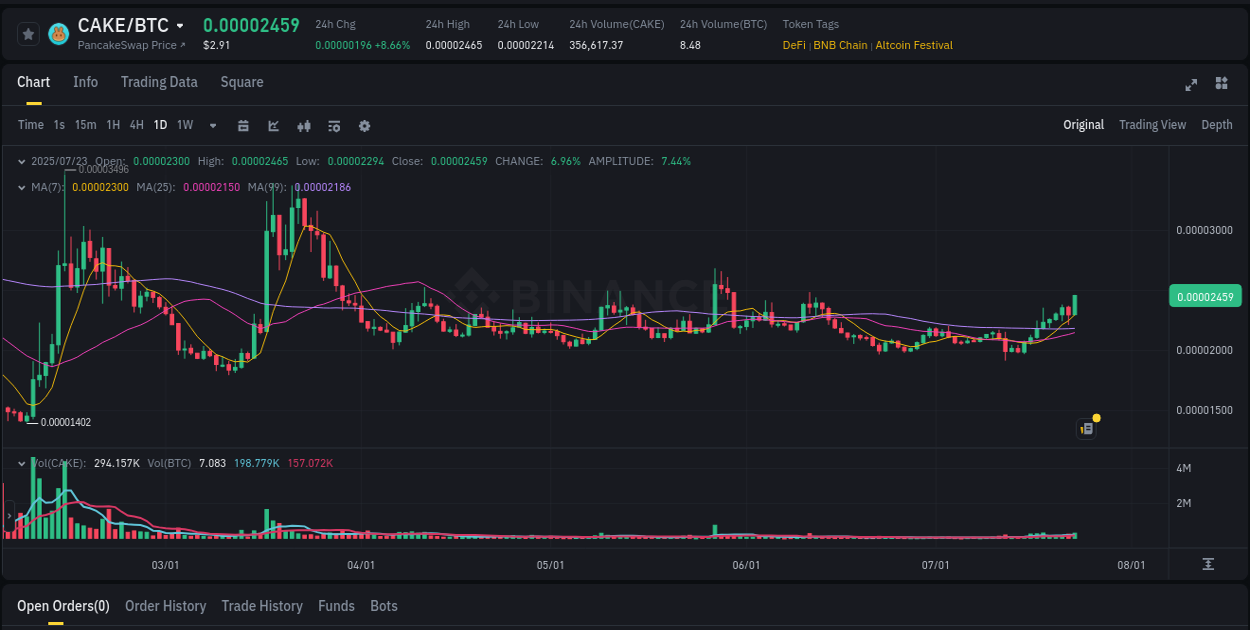Open the grid layout icon near fullscreen
The height and width of the screenshot is (630, 1250).
[x=1222, y=85]
